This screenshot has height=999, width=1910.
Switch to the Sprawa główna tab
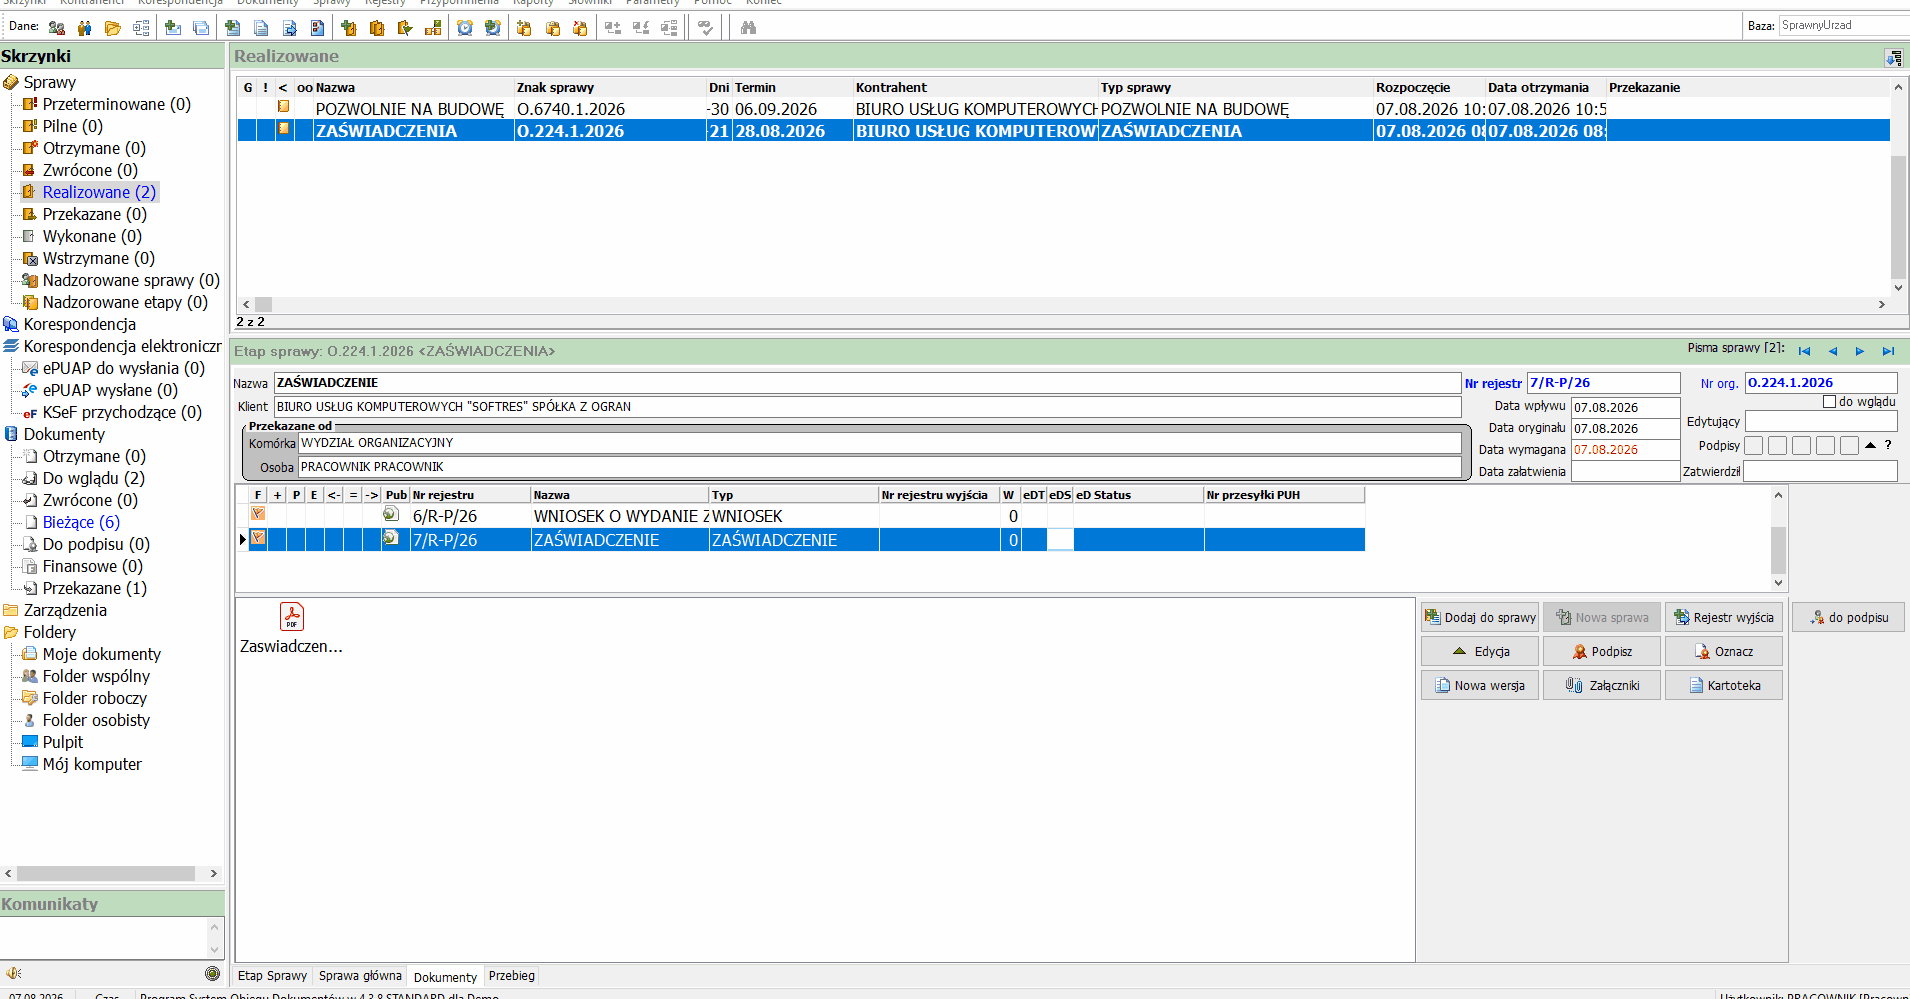pos(360,976)
